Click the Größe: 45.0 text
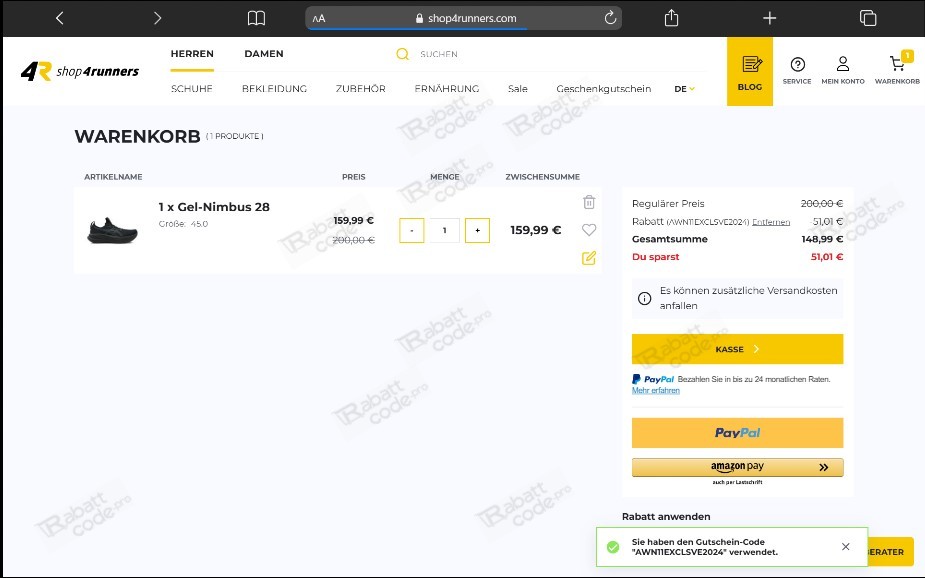This screenshot has height=578, width=925. pos(183,224)
